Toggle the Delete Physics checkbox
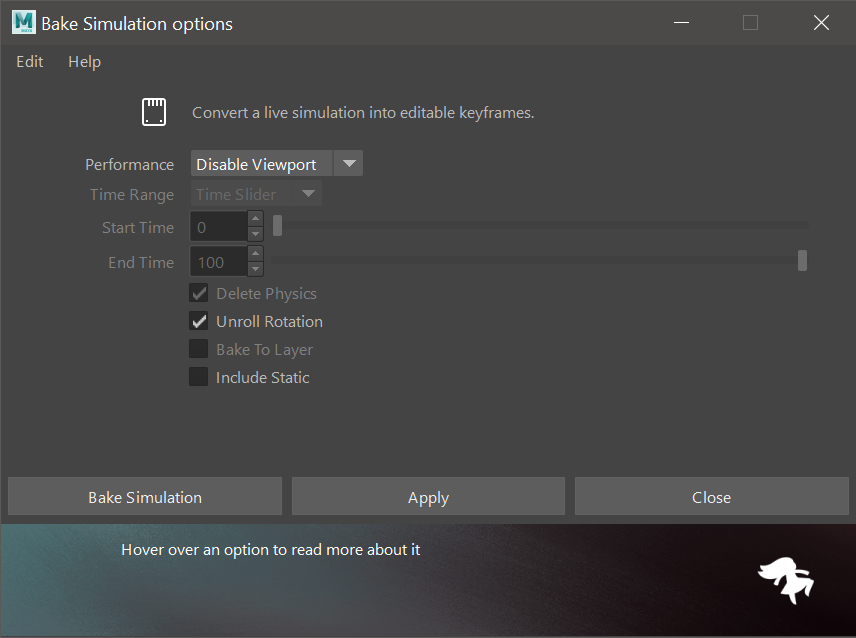856x638 pixels. point(199,294)
